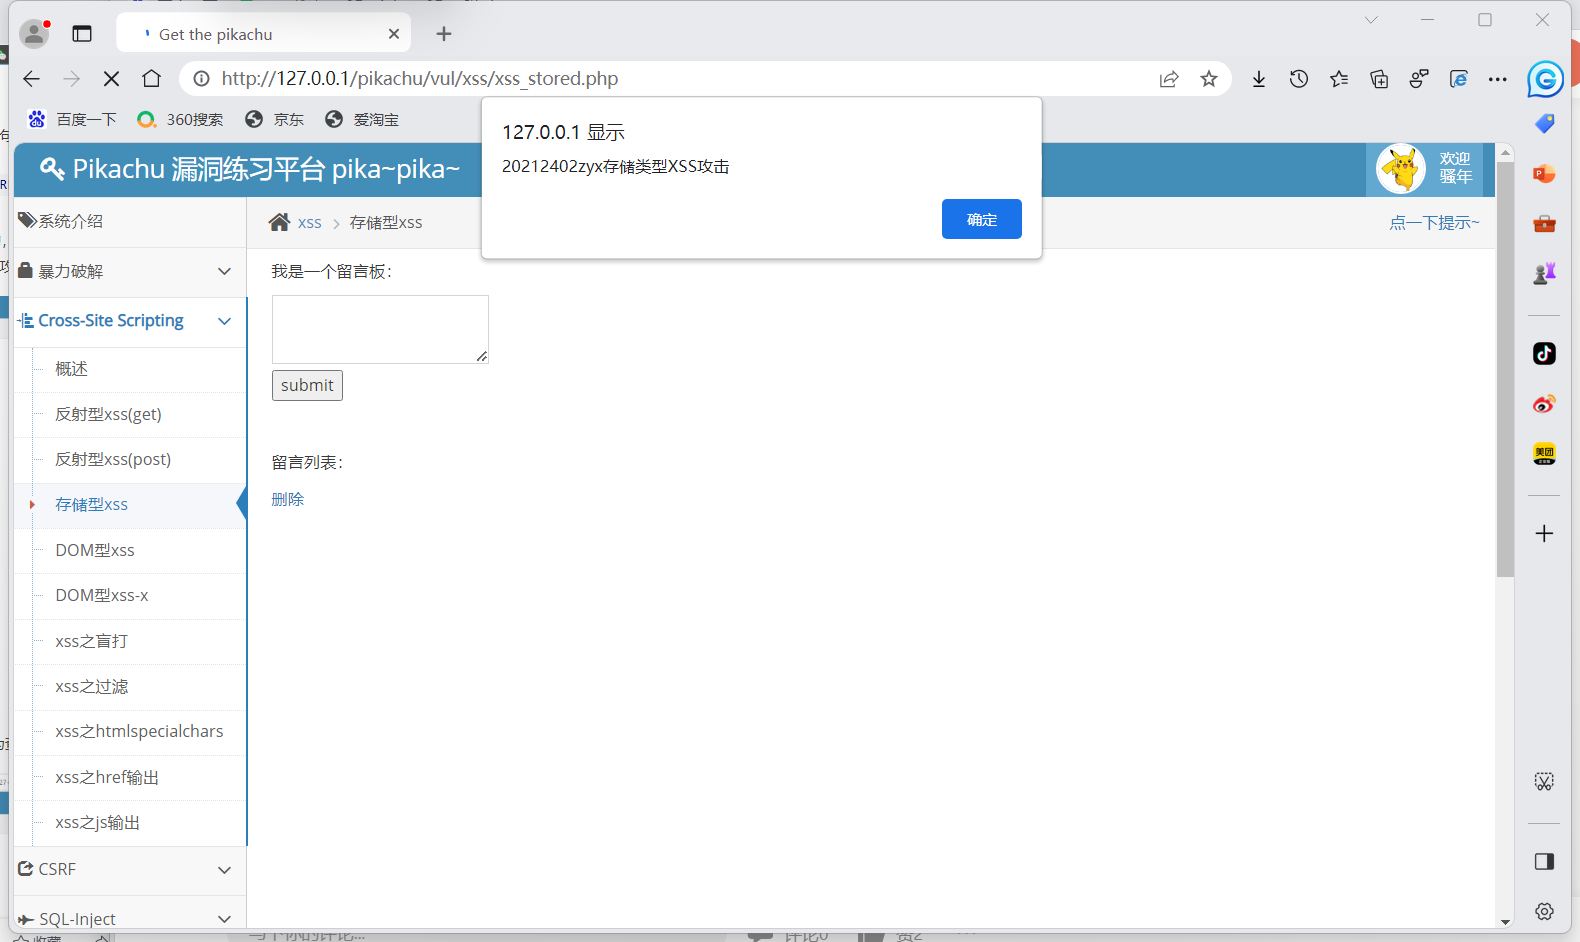Add a new sidebar app
Image resolution: width=1580 pixels, height=942 pixels.
click(x=1545, y=533)
